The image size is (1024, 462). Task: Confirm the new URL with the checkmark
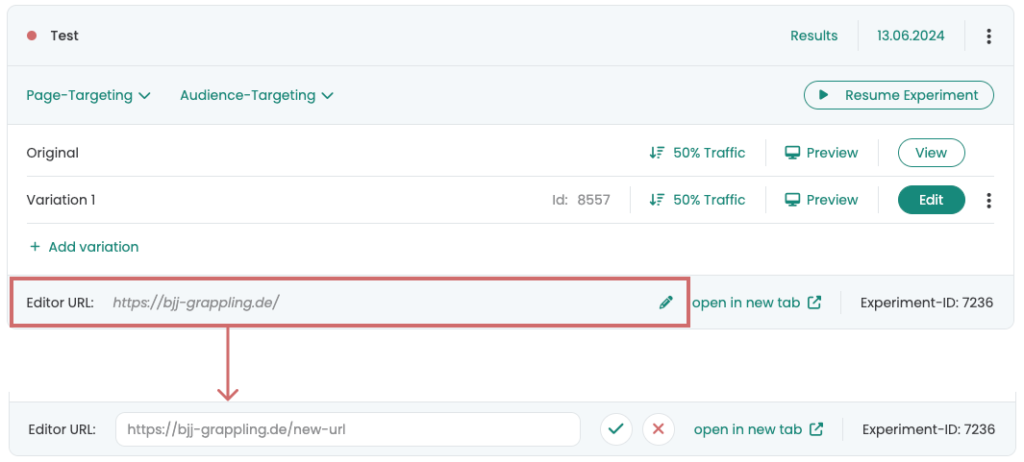[x=616, y=429]
